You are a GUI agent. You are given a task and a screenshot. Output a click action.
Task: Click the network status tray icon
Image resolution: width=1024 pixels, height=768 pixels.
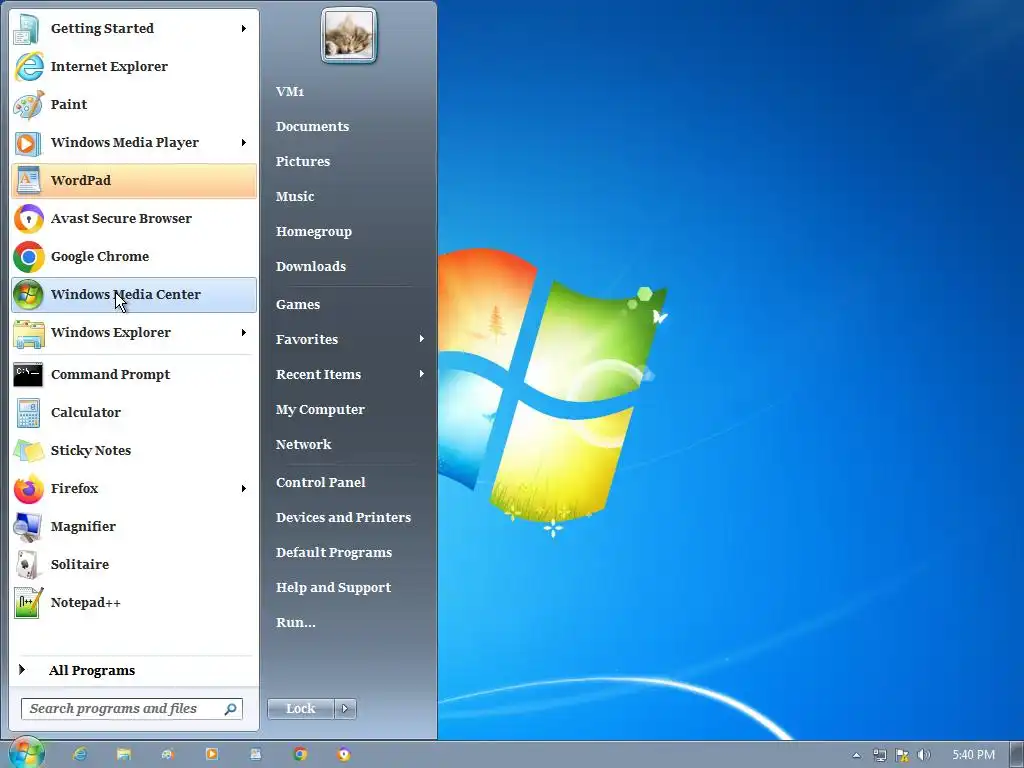coord(880,756)
